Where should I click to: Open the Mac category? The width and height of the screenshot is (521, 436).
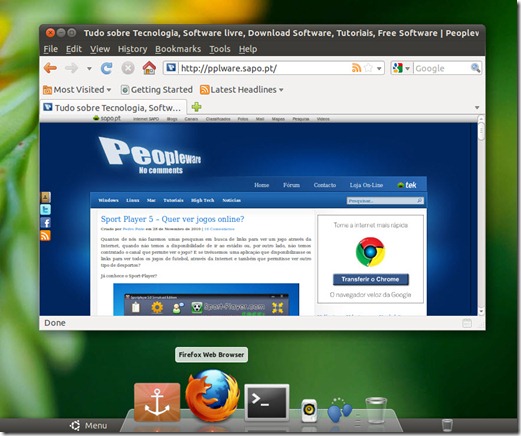pyautogui.click(x=151, y=200)
